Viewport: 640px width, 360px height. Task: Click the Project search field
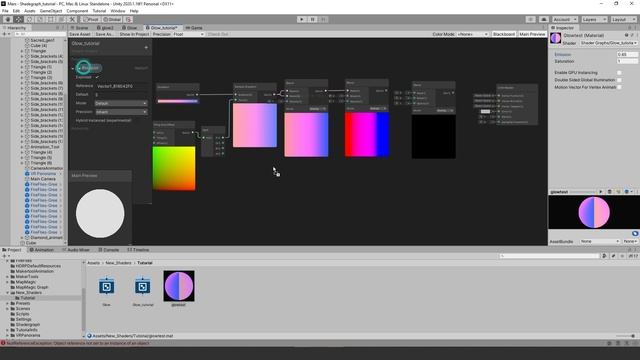pyautogui.click(x=549, y=256)
